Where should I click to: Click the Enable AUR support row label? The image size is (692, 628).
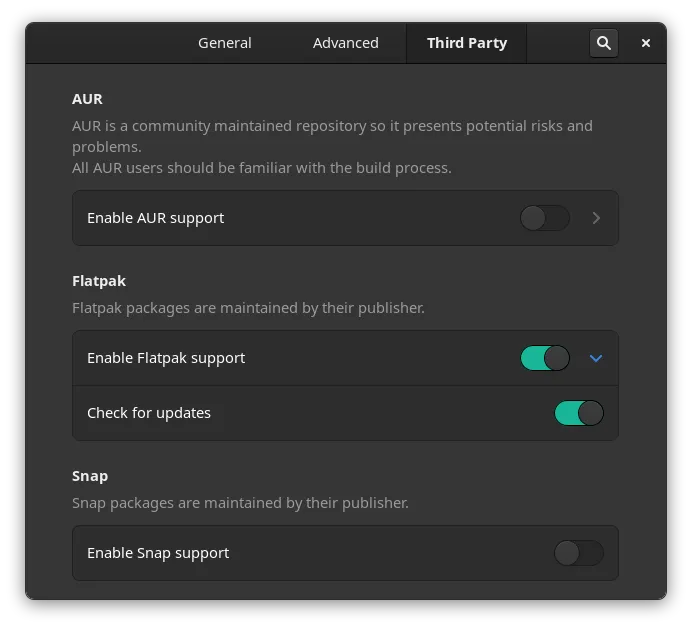[155, 218]
